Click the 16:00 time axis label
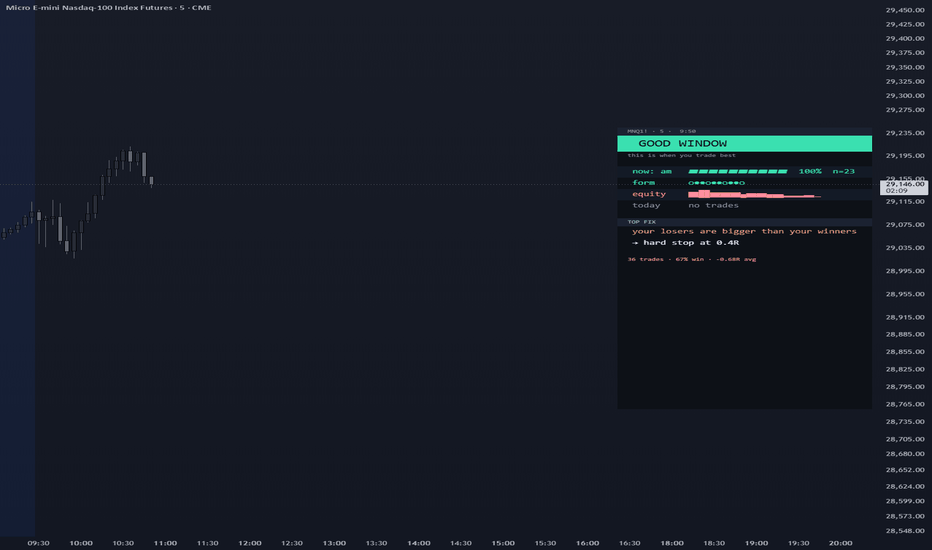932x550 pixels. [x=587, y=543]
